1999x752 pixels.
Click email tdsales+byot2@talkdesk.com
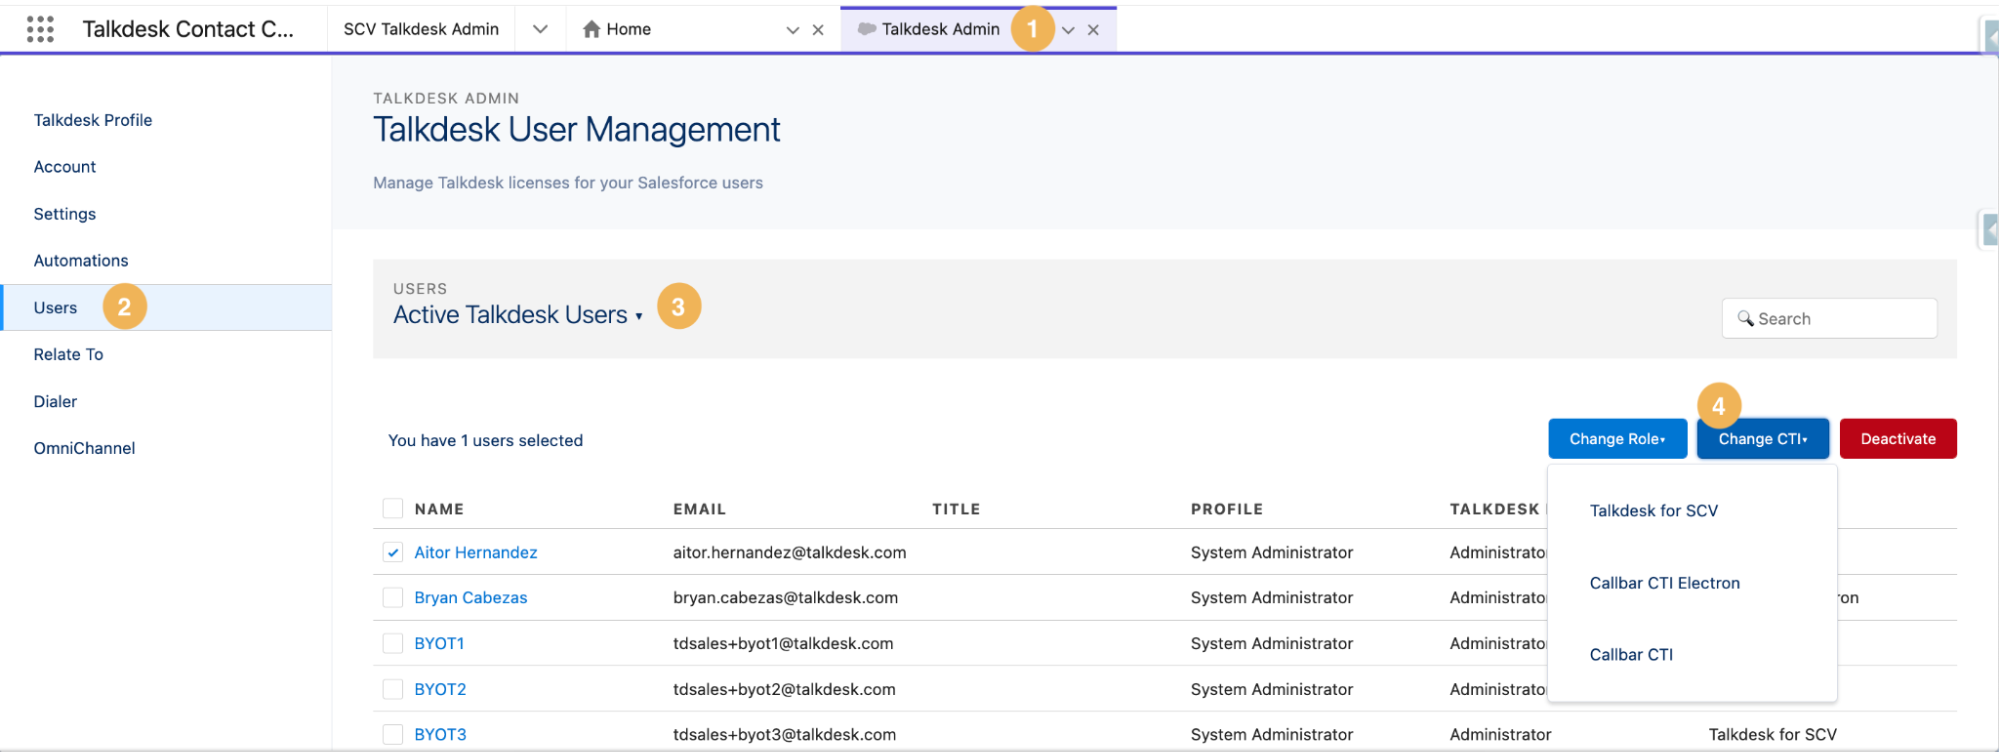[x=784, y=689]
